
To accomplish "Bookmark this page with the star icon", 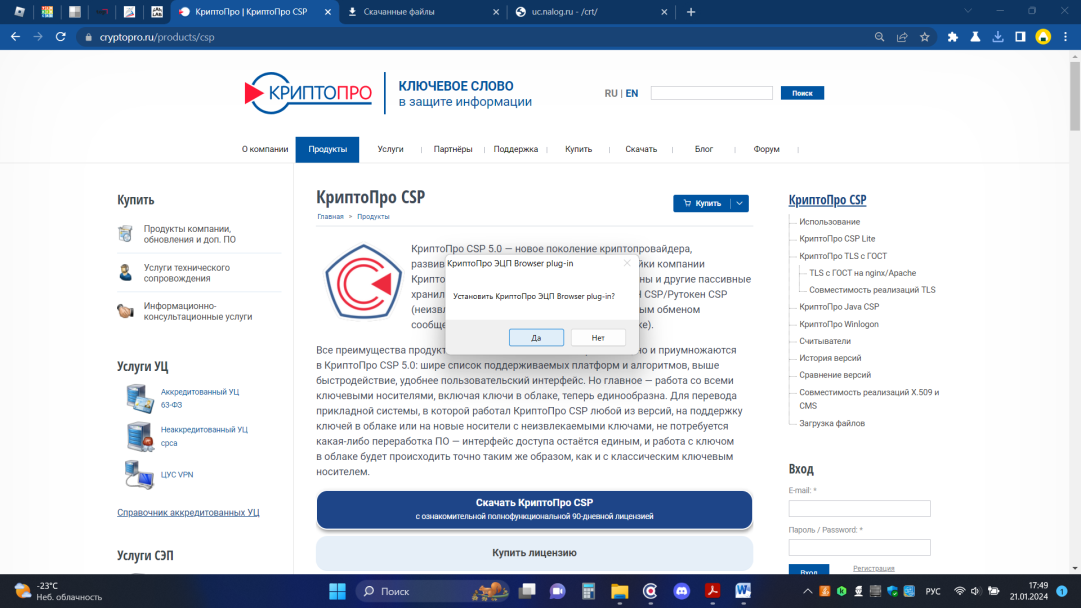I will [x=925, y=37].
